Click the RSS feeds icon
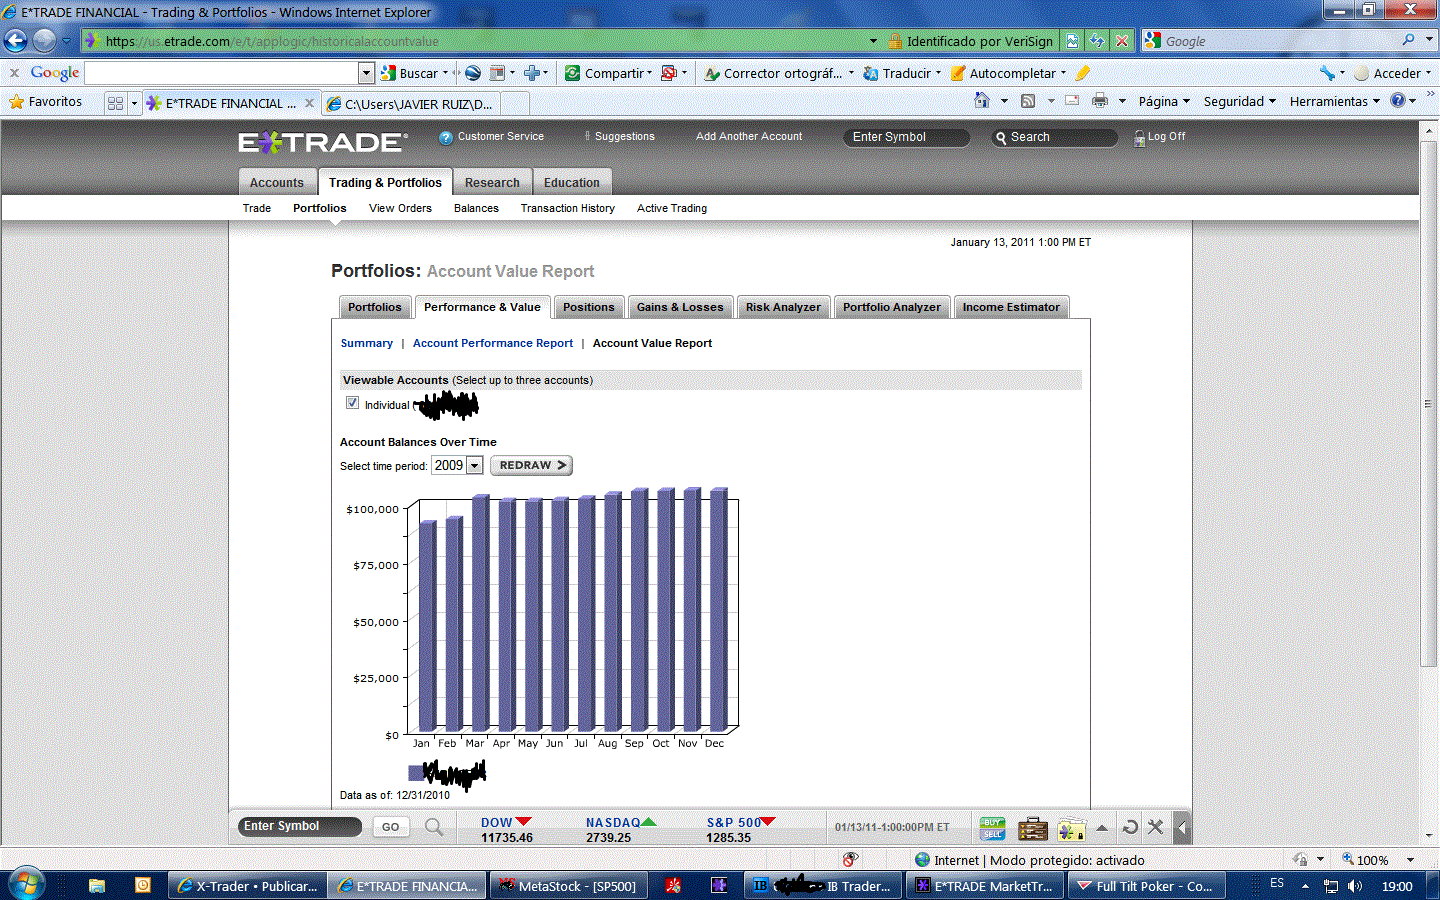This screenshot has height=900, width=1440. point(1028,101)
